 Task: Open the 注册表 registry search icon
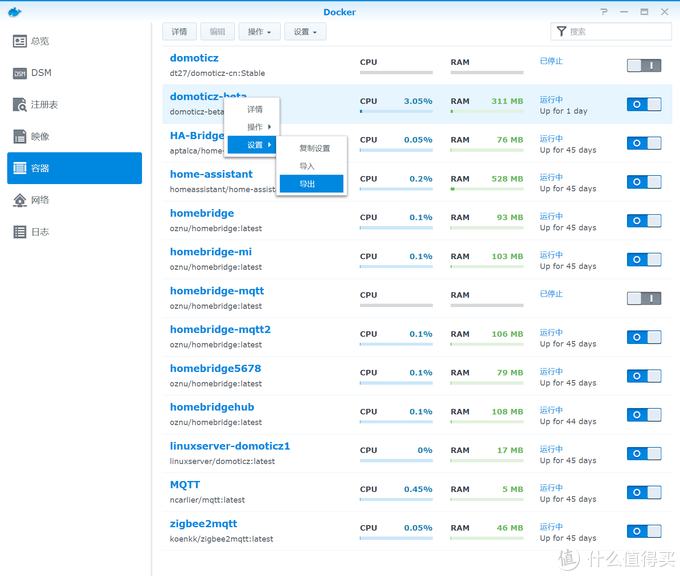coord(20,104)
